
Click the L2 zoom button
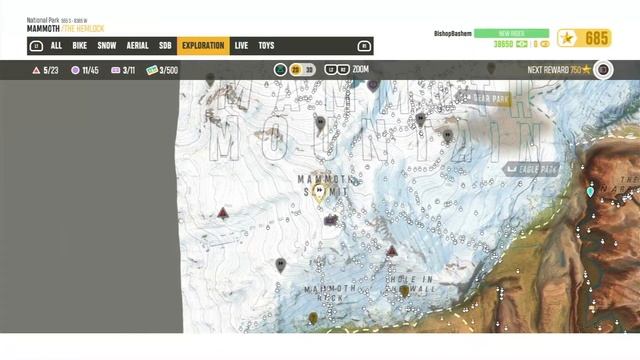(x=331, y=70)
